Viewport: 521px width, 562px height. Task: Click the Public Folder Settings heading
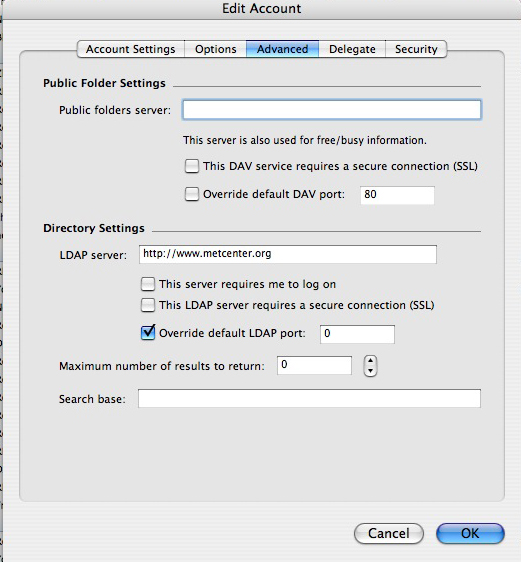104,83
